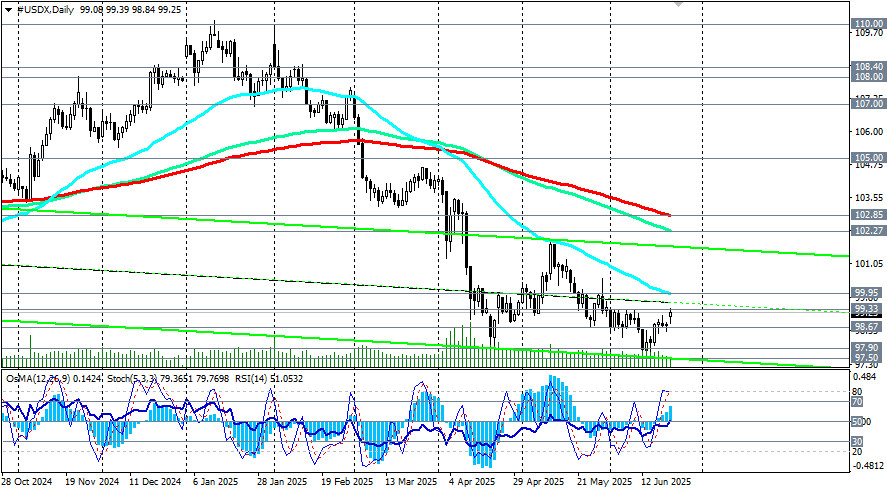Click the 70 level on oscillator scale
Screen dimensions: 887x493
[858, 402]
